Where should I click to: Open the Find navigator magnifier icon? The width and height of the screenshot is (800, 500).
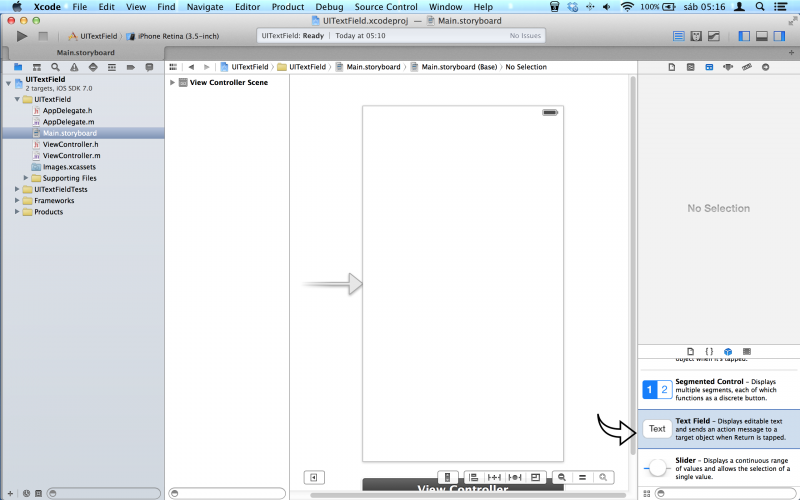(x=55, y=67)
